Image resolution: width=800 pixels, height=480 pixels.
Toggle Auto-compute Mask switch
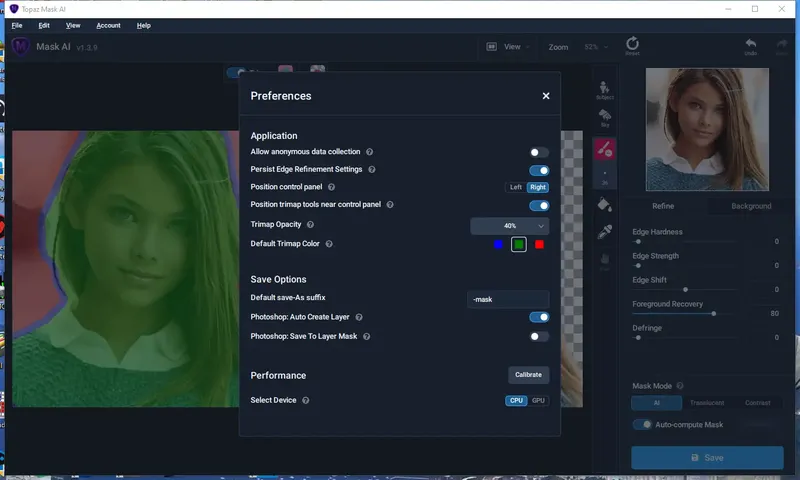click(642, 424)
